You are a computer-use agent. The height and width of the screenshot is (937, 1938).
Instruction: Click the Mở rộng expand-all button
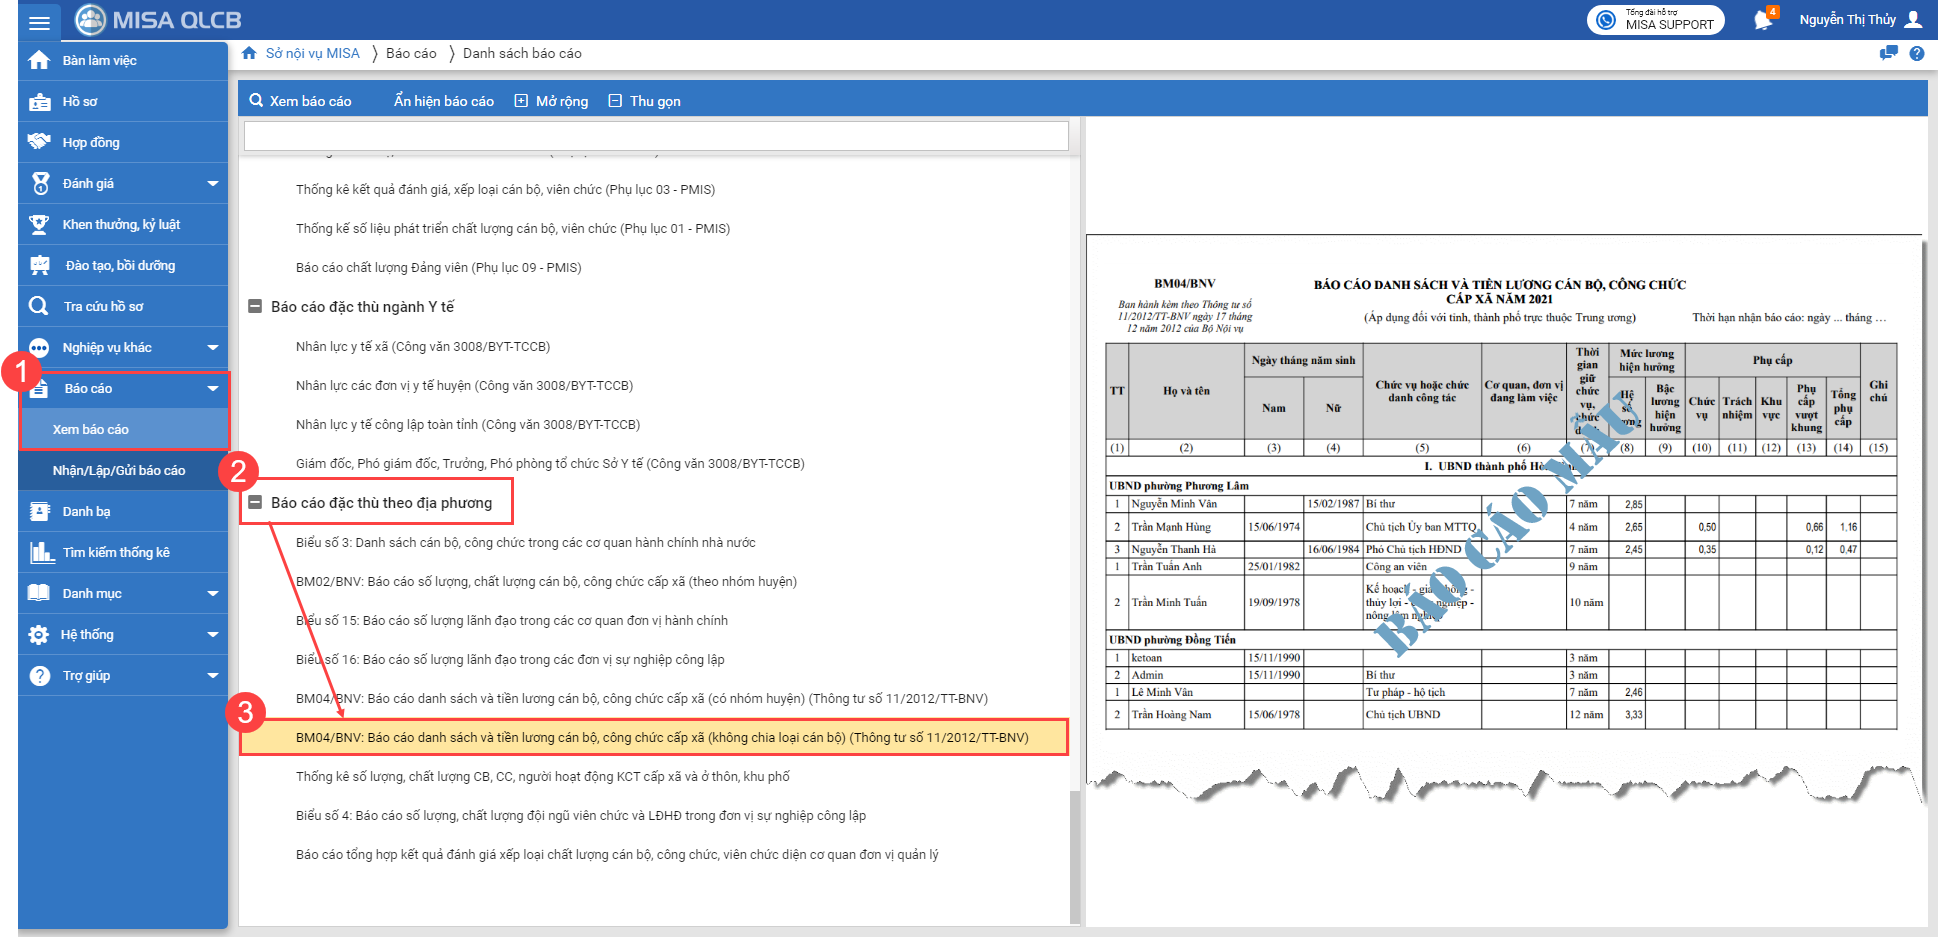[x=551, y=101]
